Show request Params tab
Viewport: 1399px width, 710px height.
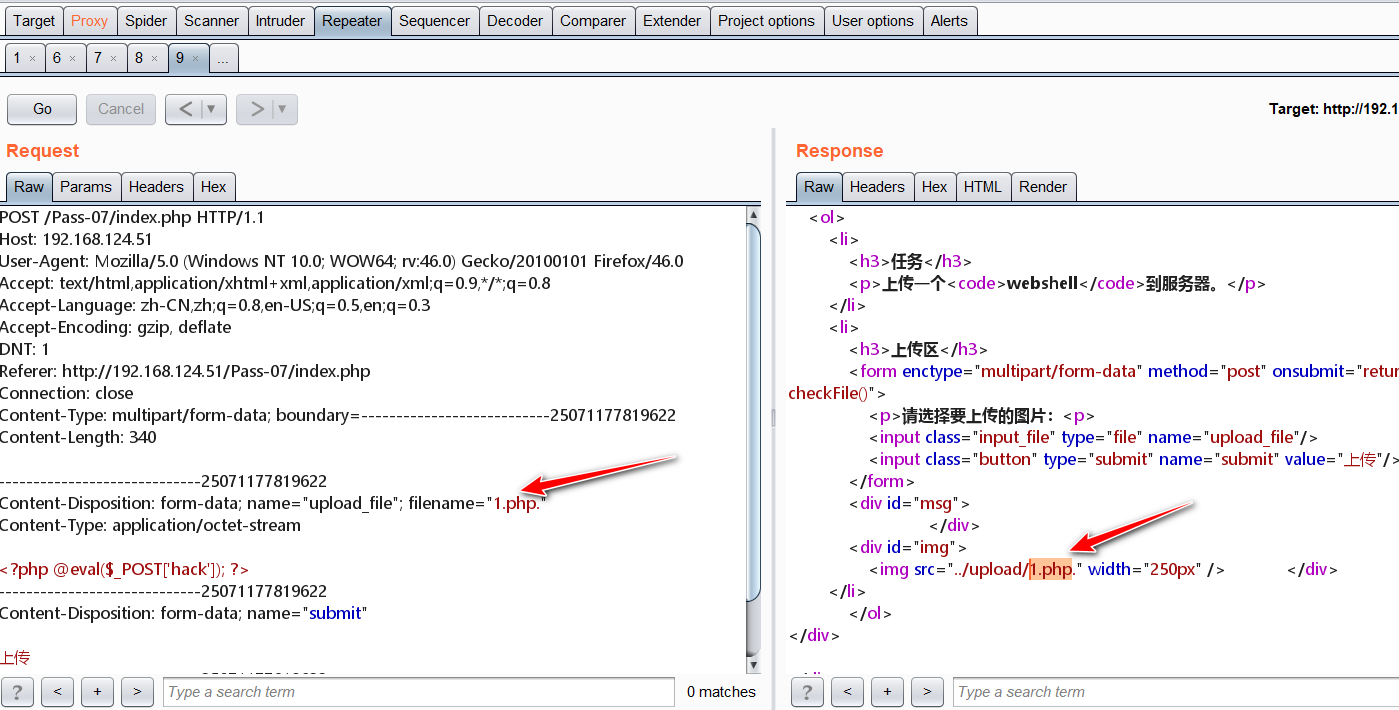pyautogui.click(x=86, y=186)
